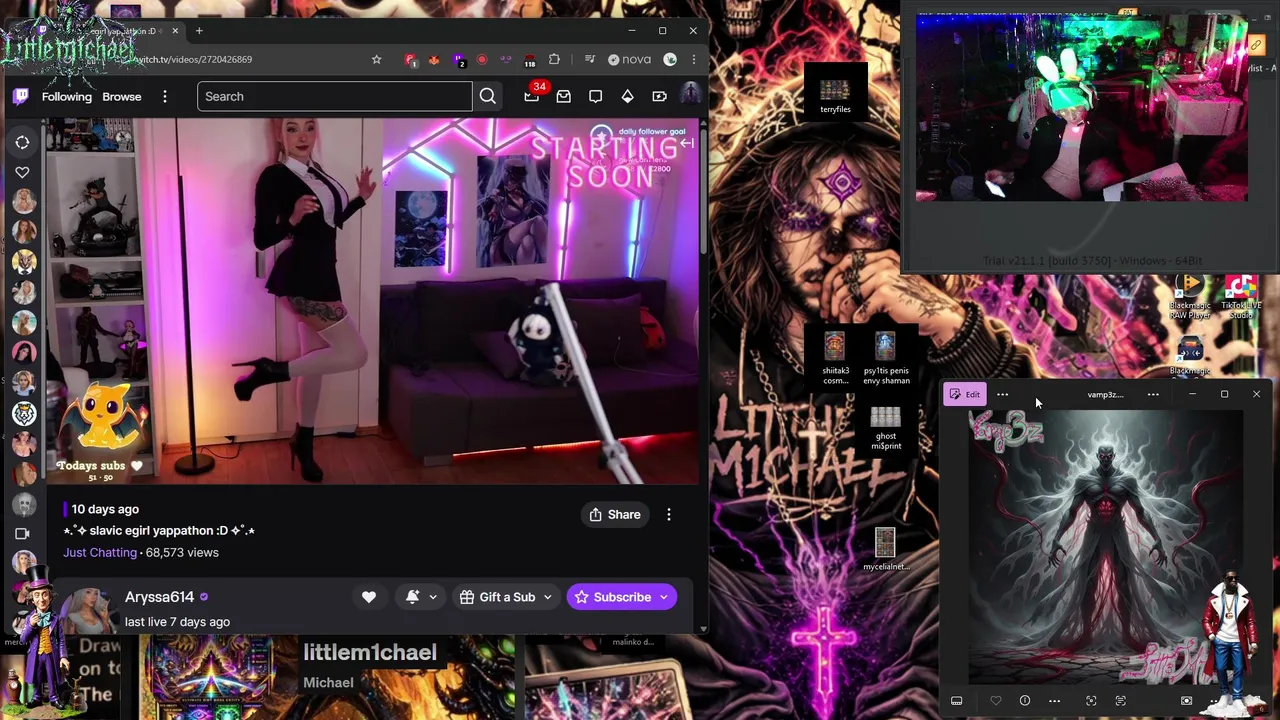Expand the Twitch sidebar circular icon
Image resolution: width=1280 pixels, height=720 pixels.
point(22,142)
